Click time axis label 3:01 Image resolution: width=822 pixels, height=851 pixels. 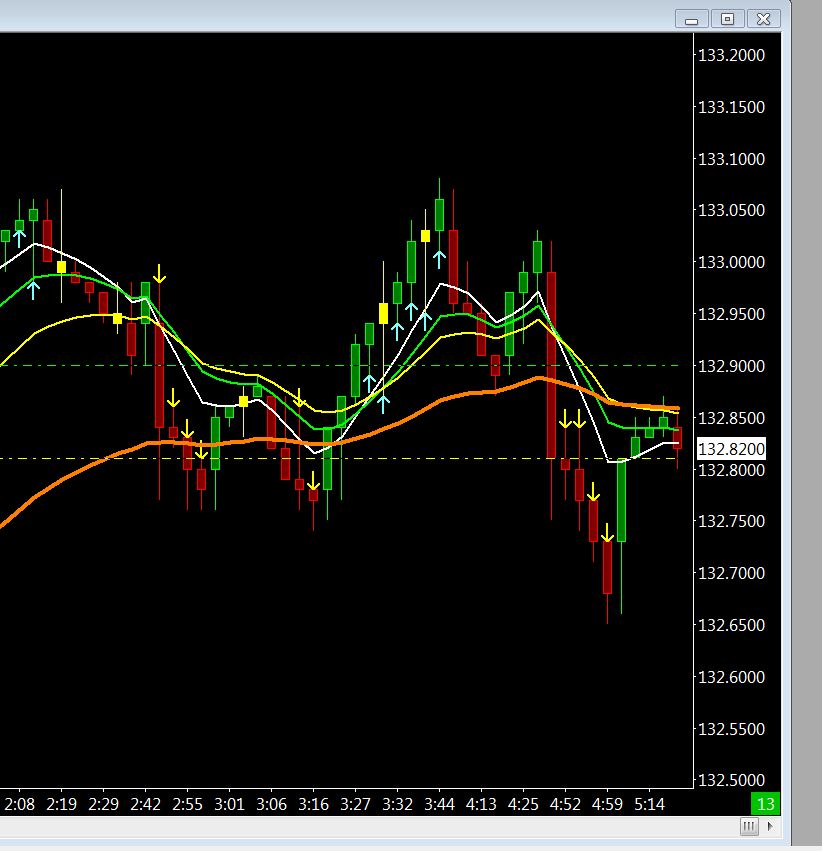[229, 804]
